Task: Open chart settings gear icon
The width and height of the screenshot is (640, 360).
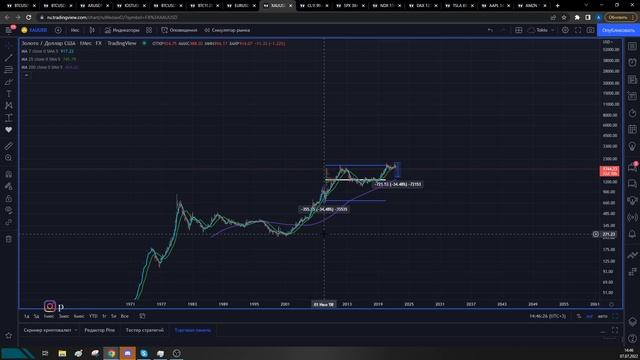Action: pos(565,30)
